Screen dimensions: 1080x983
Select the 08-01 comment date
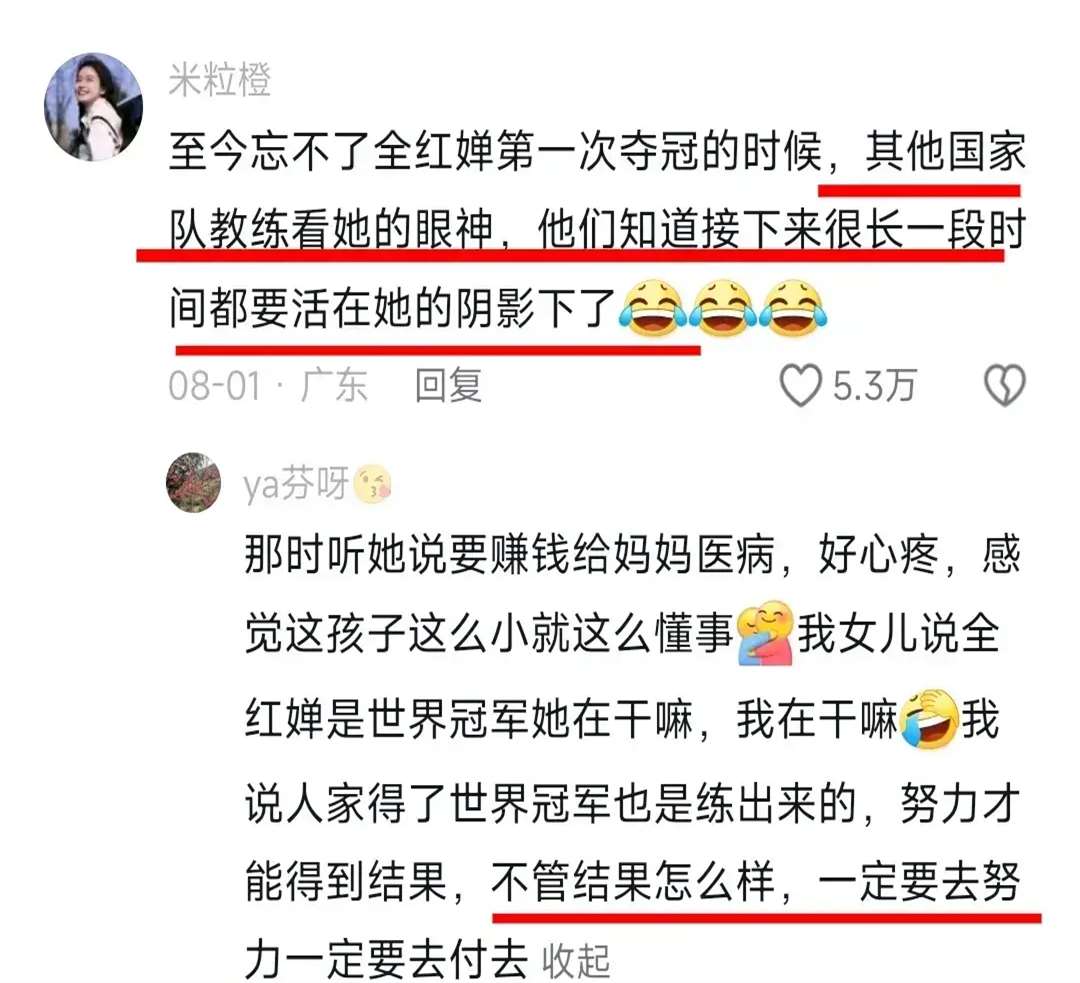point(215,386)
